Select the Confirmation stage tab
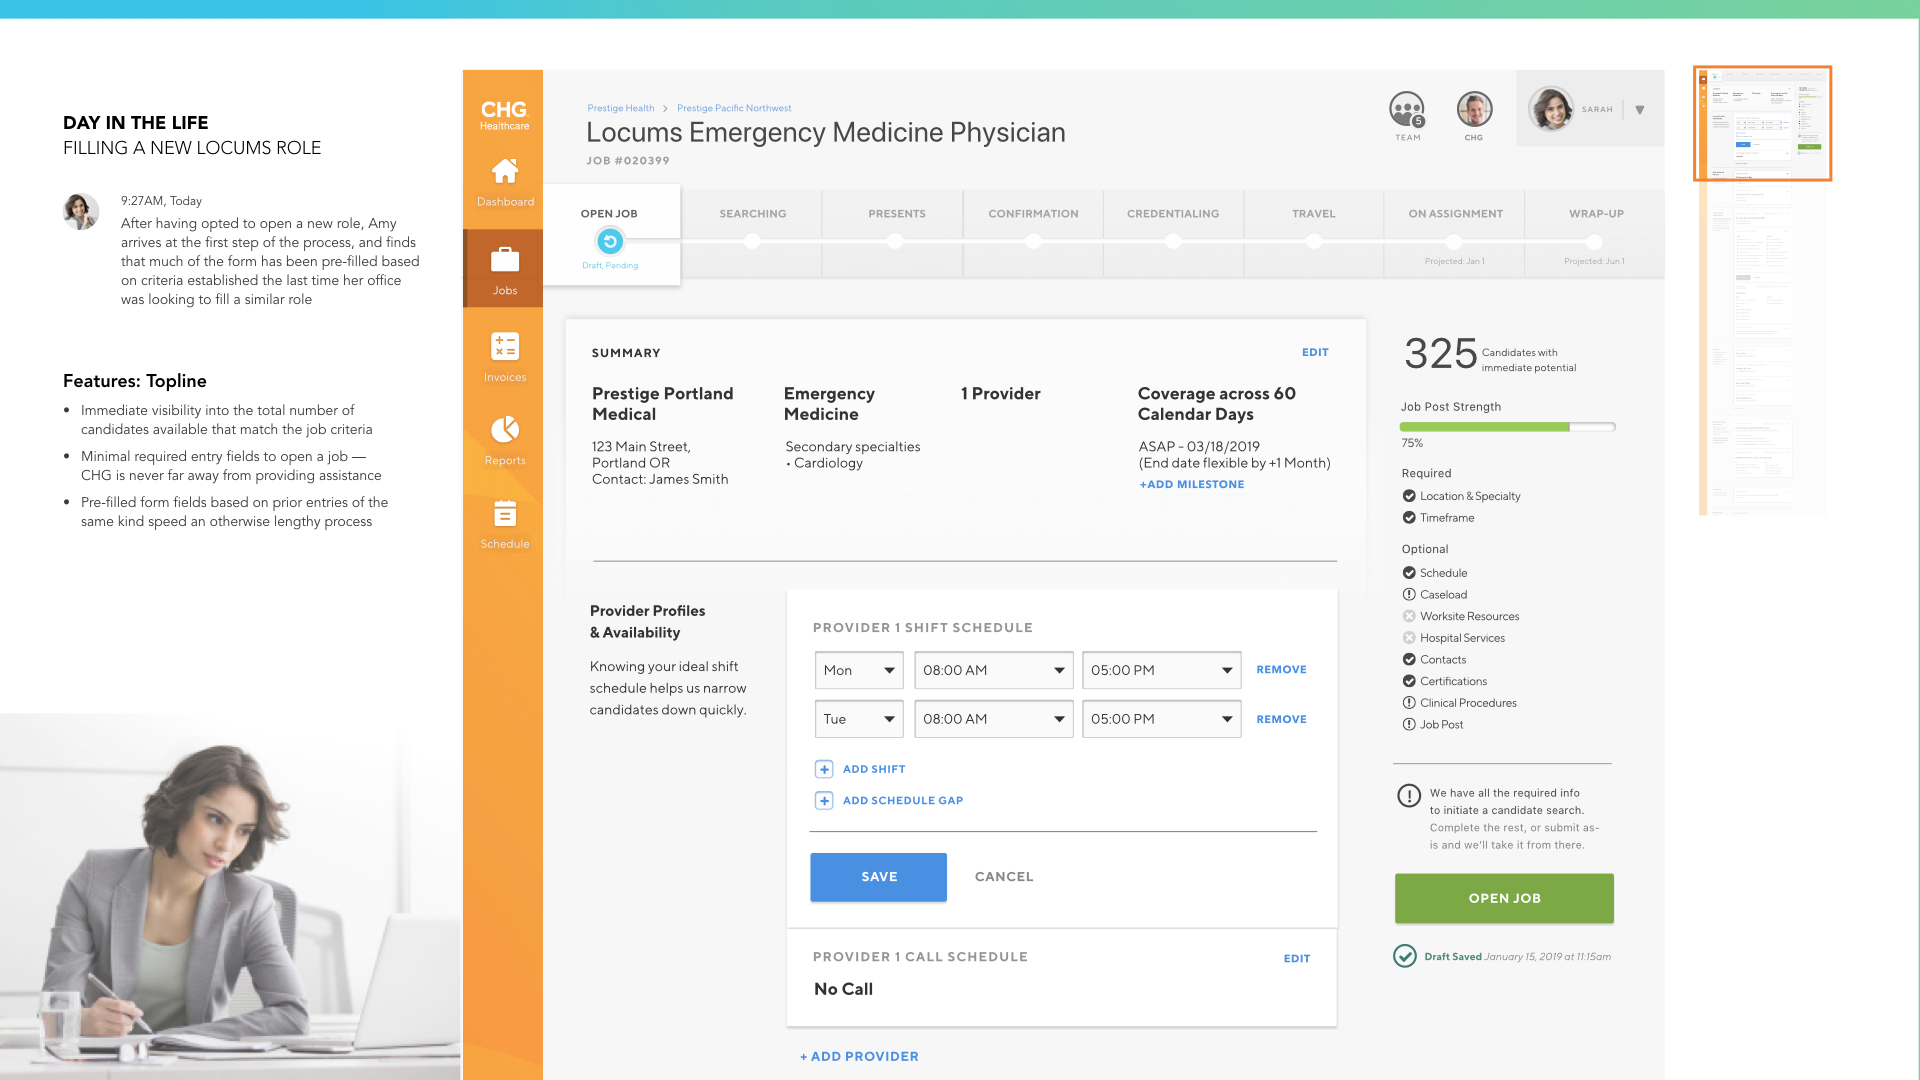 1033,234
